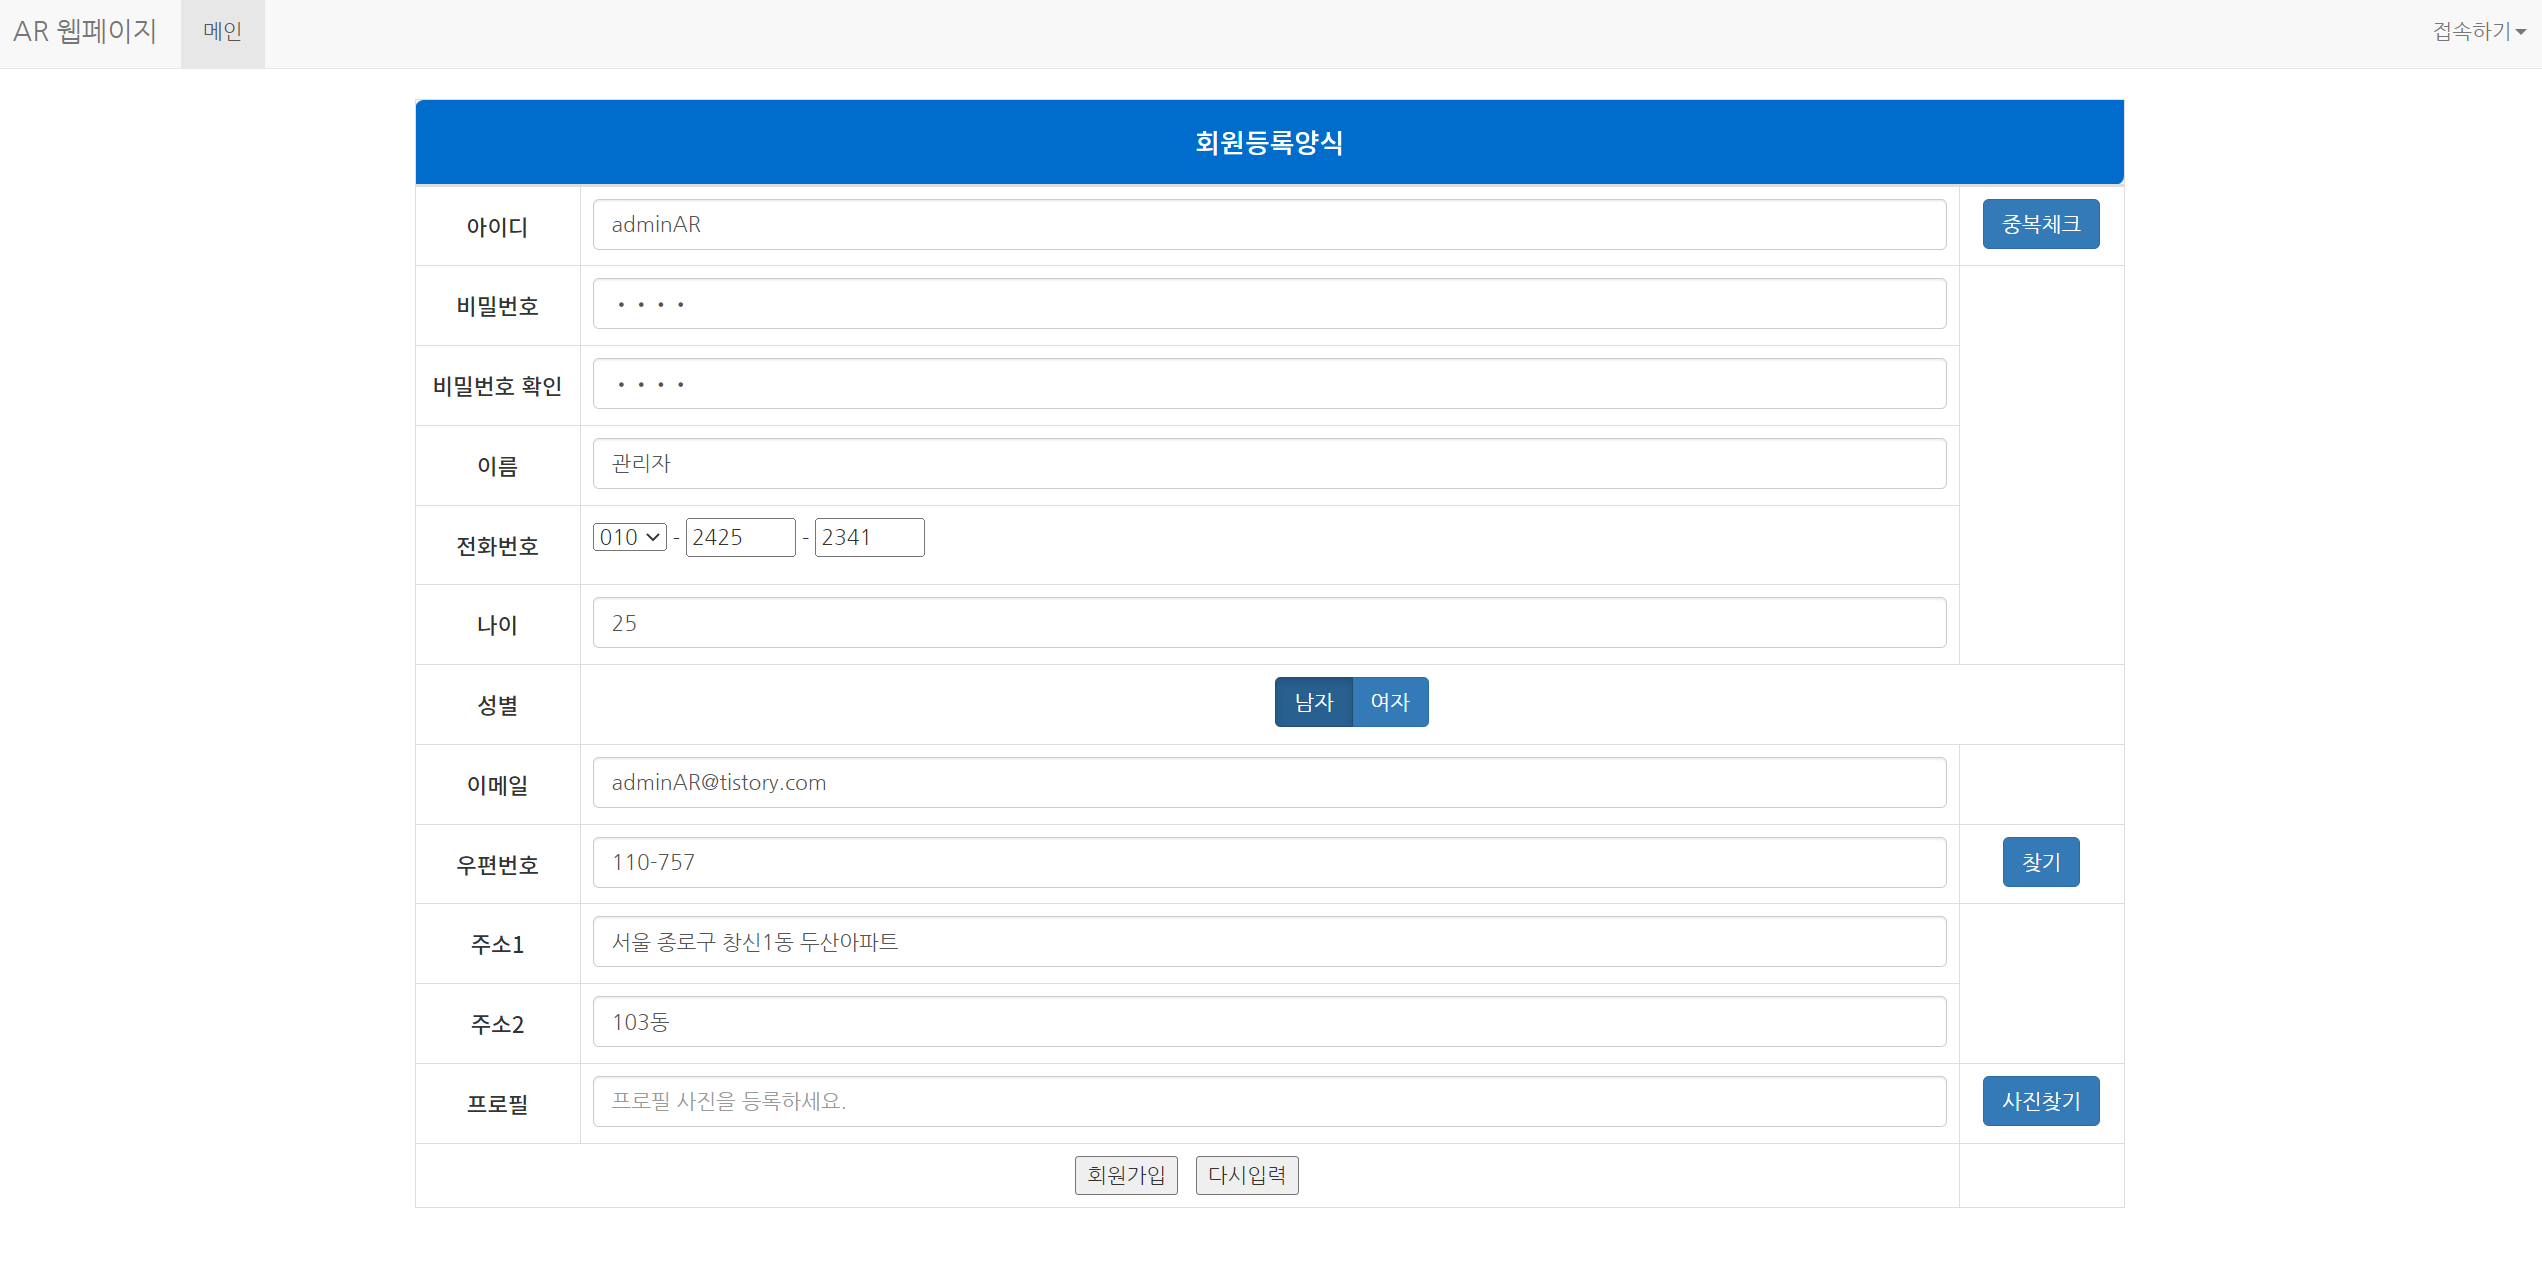Image resolution: width=2542 pixels, height=1285 pixels.
Task: Reset the form with 다시입력 button
Action: (x=1247, y=1175)
